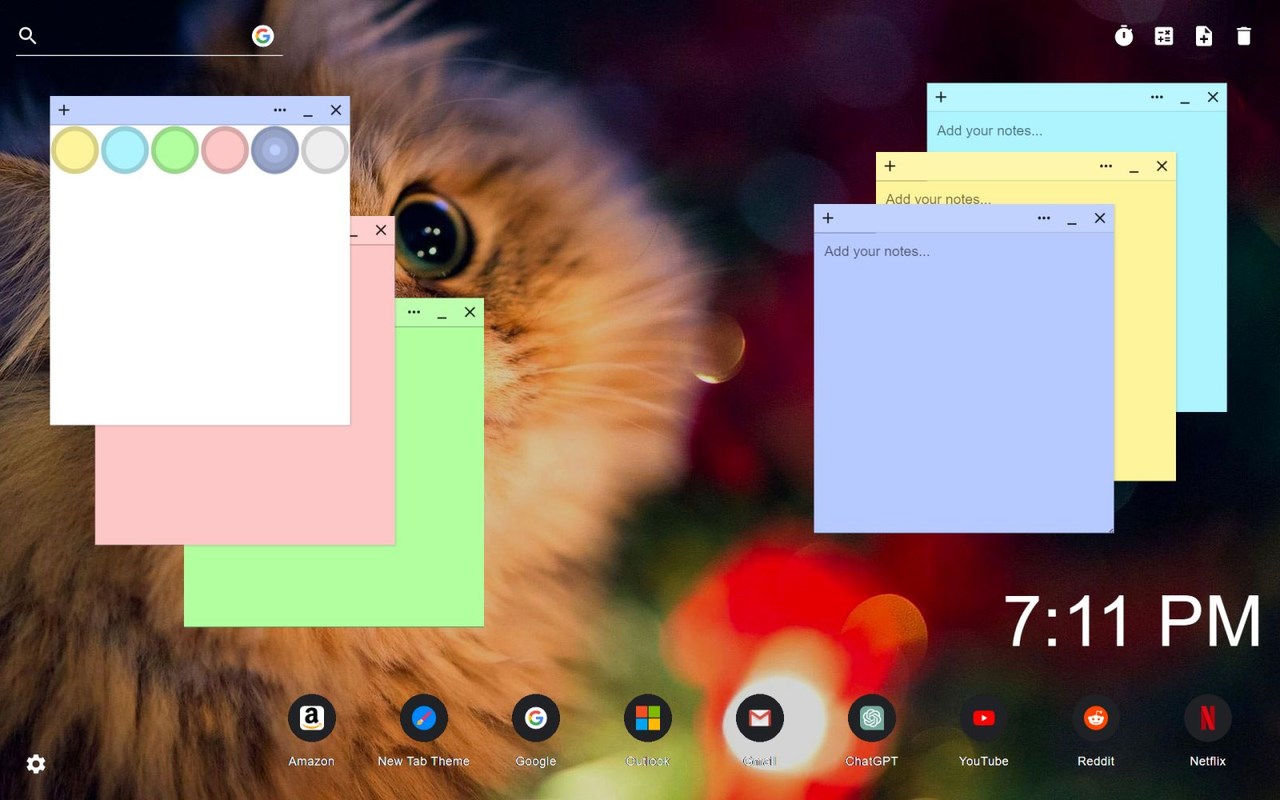Minimize the yellow note
The image size is (1280, 800).
pos(1134,168)
